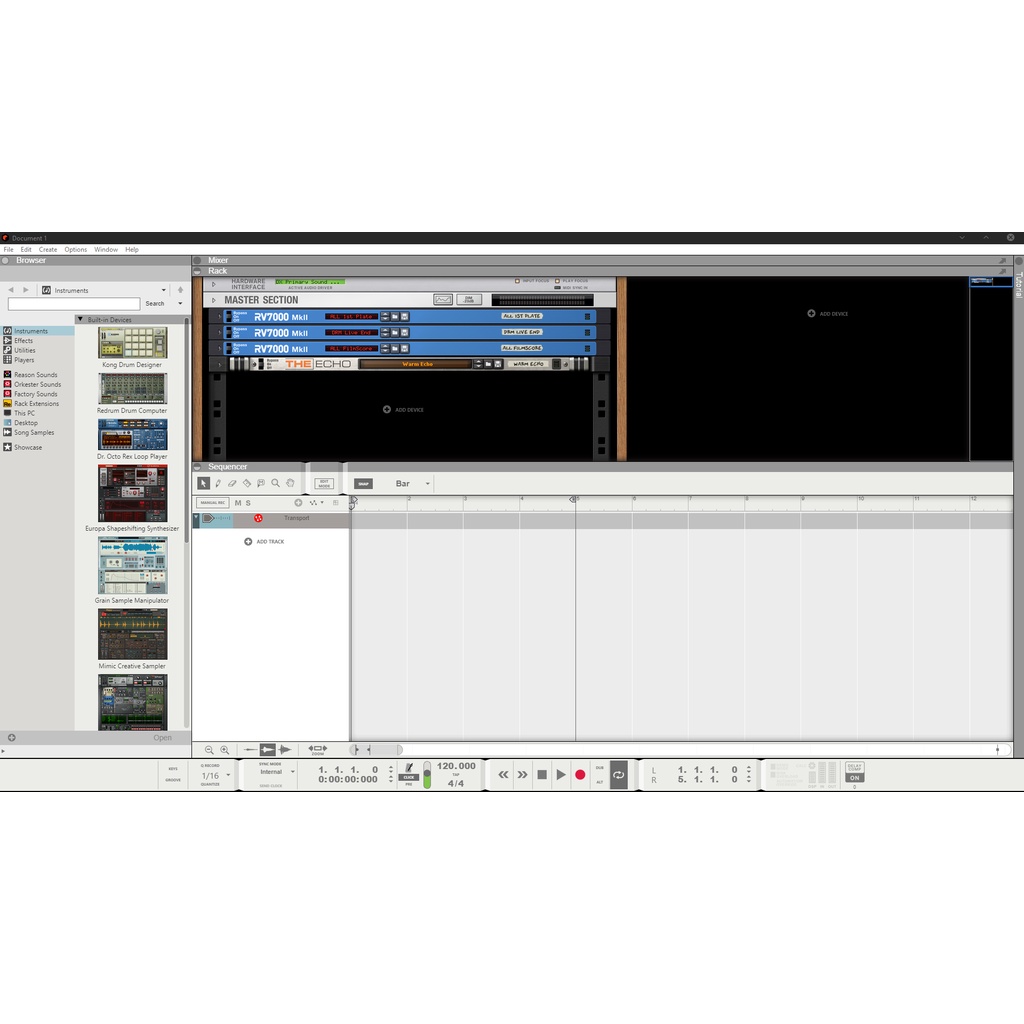Expand the Master Section device

tap(213, 300)
